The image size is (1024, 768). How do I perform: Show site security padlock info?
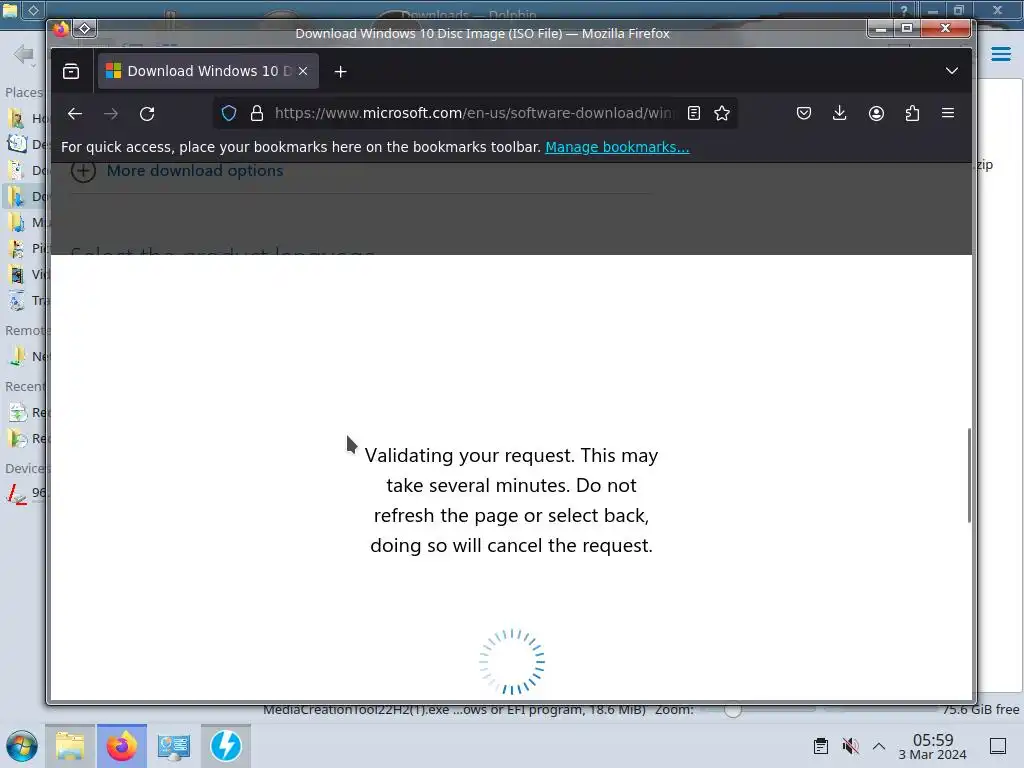(x=257, y=113)
